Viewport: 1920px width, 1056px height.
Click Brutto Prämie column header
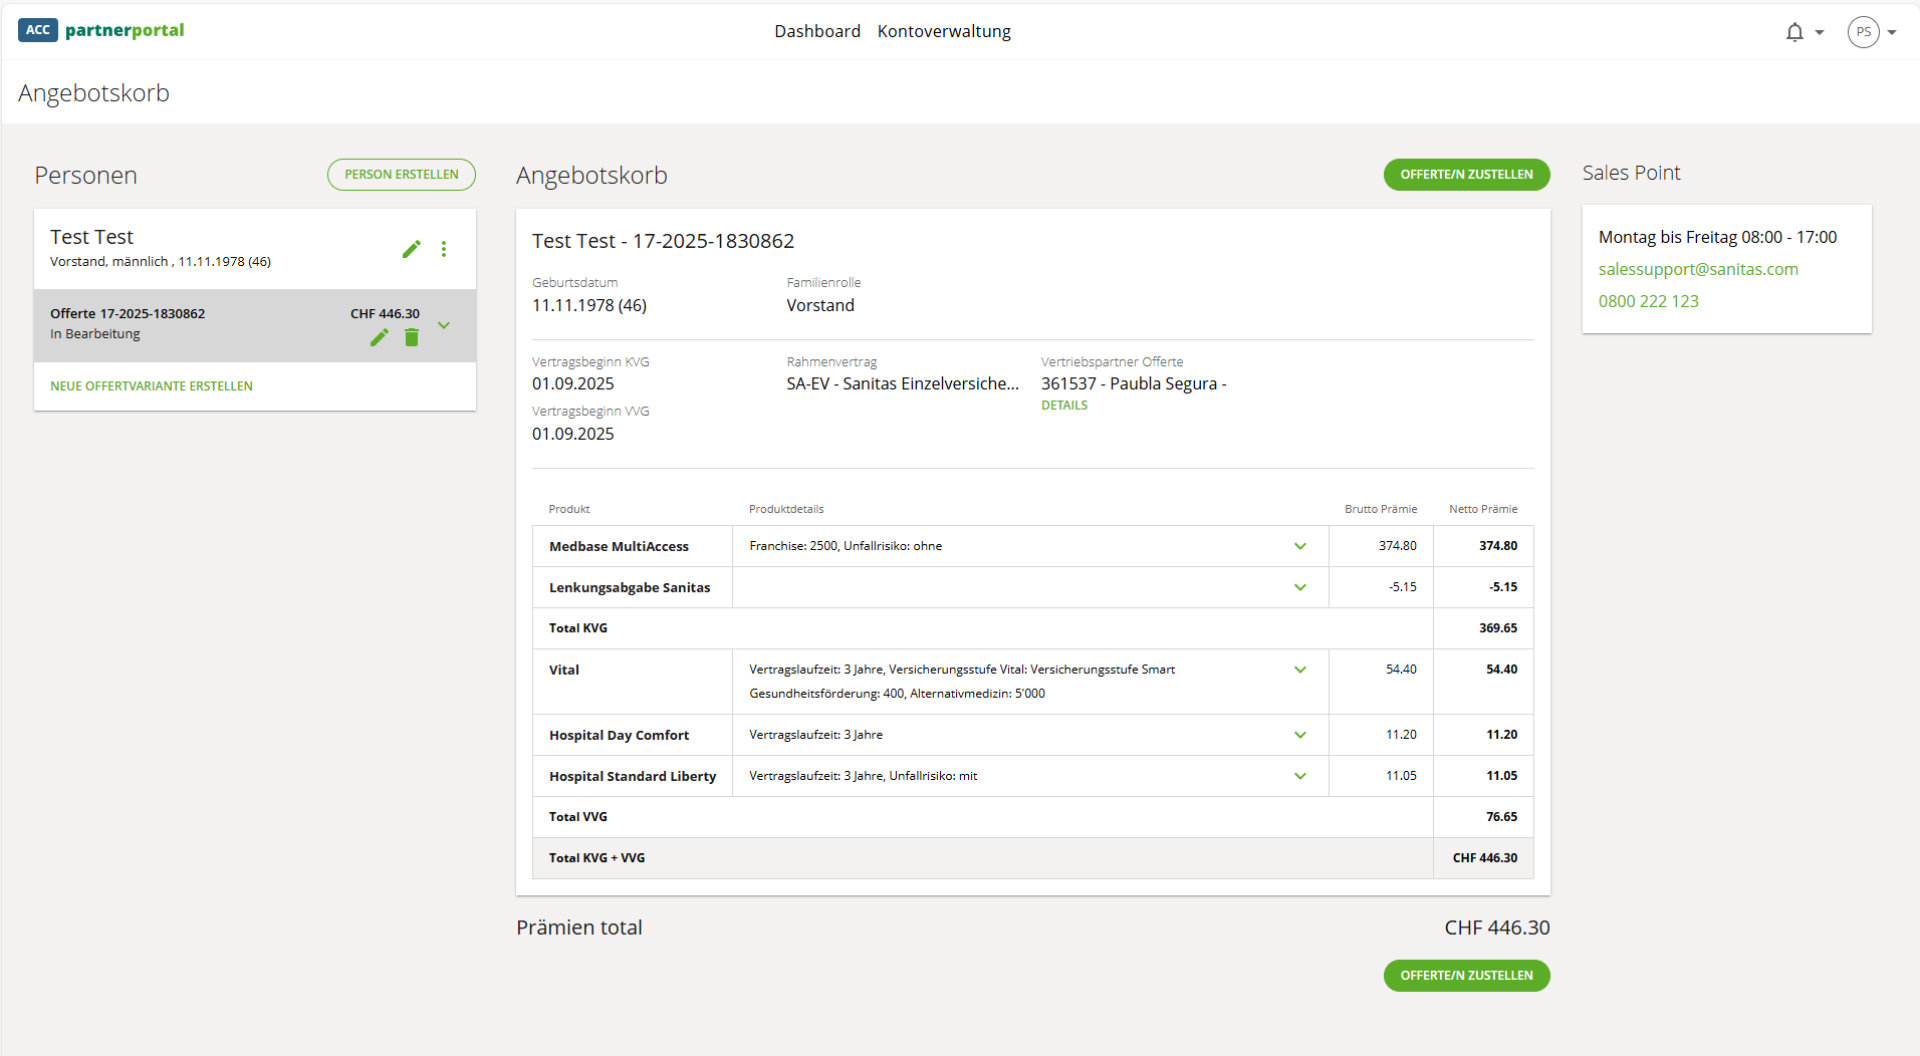click(x=1380, y=509)
